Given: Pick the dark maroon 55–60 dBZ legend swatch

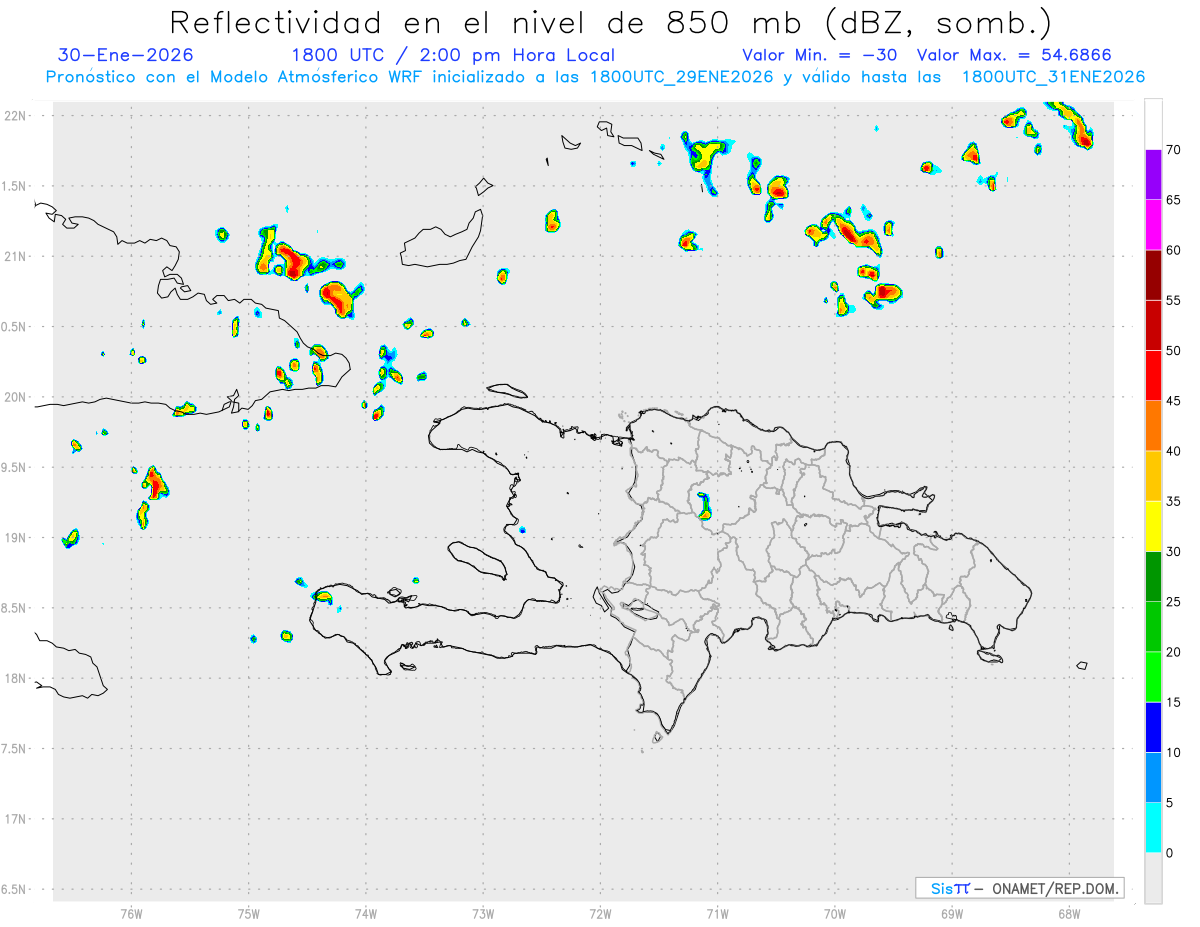Looking at the screenshot, I should (x=1153, y=275).
